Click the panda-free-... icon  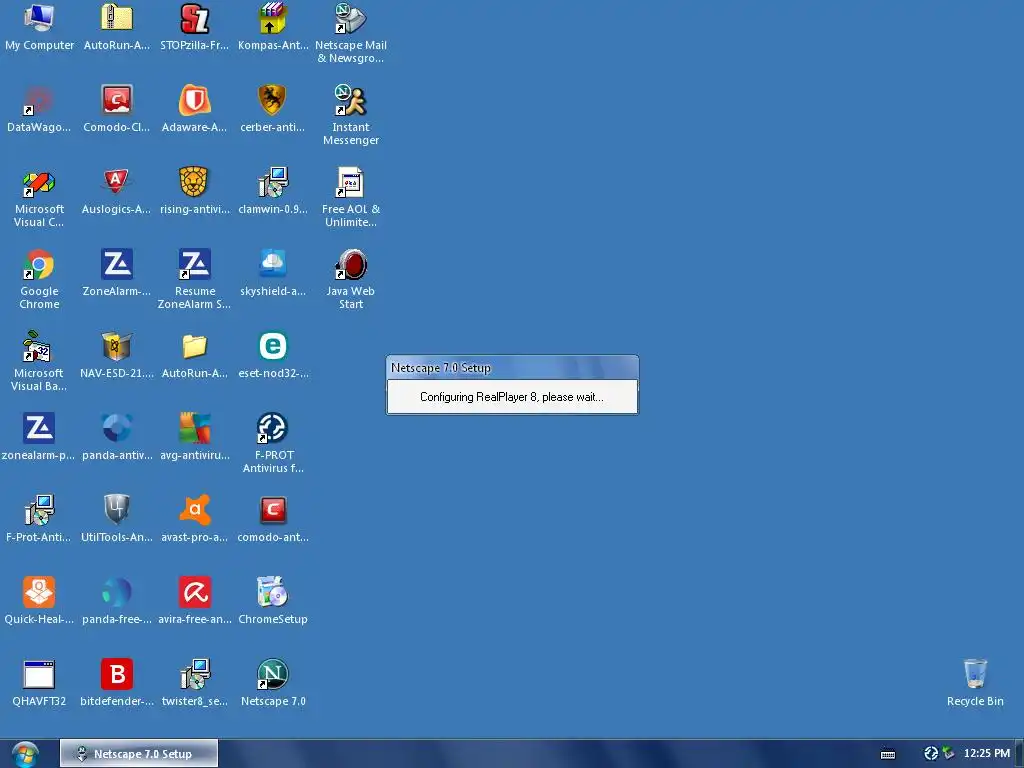pos(117,592)
